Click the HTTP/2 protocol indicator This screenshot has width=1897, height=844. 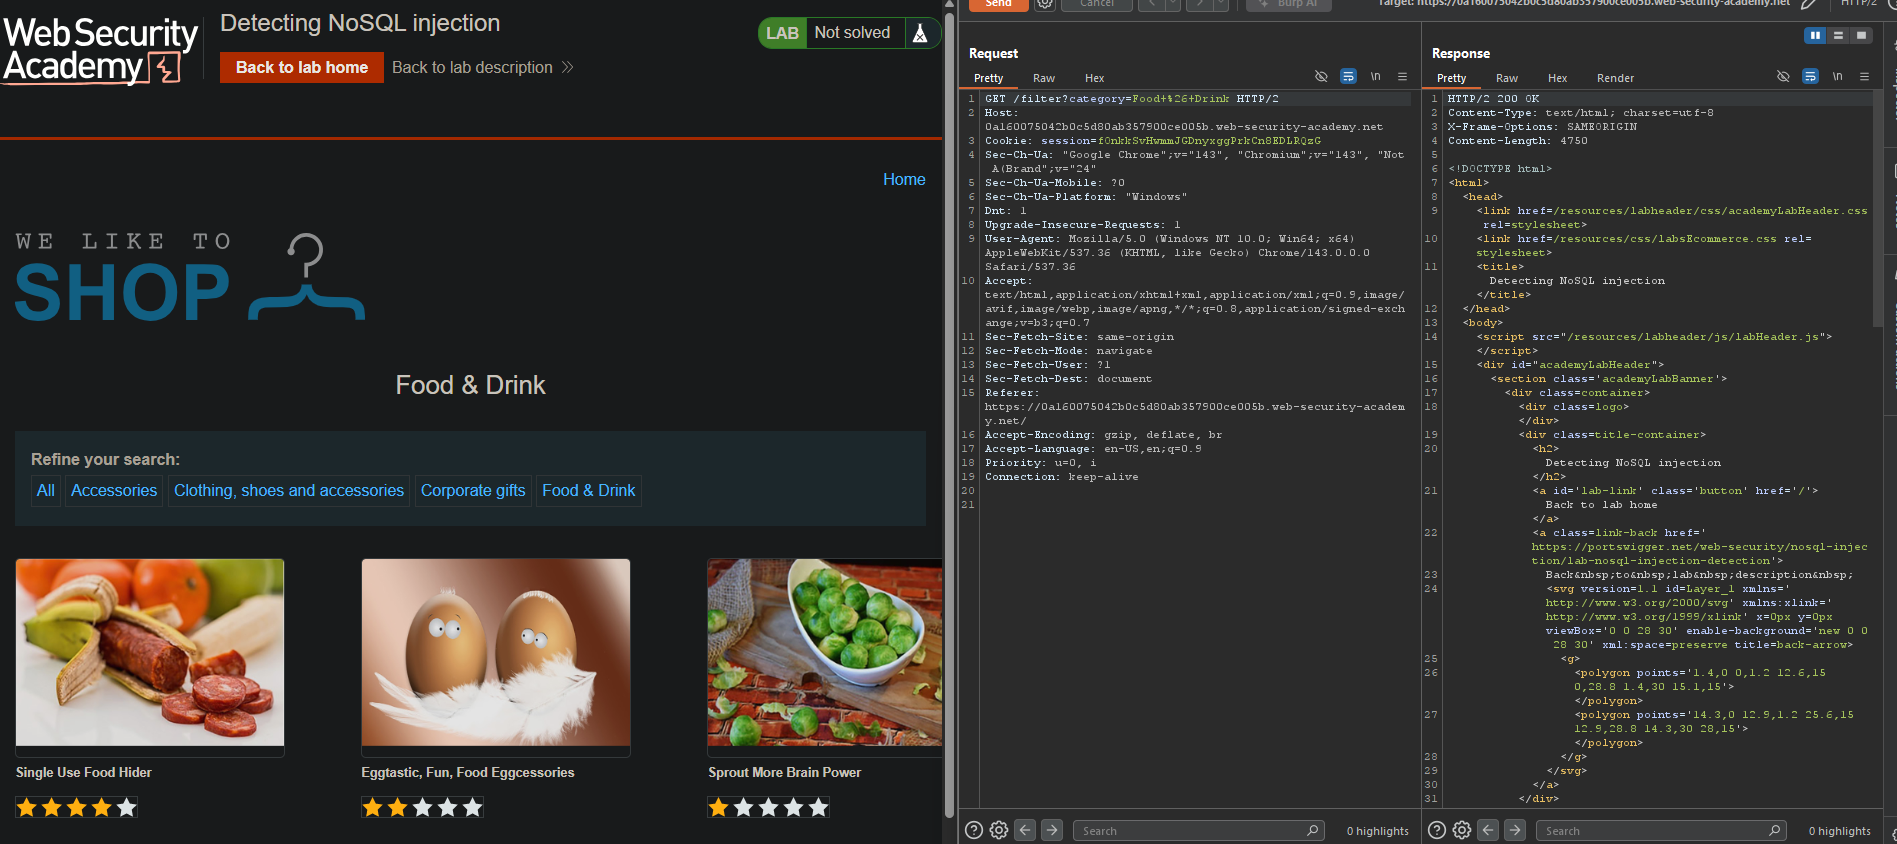coord(1858,4)
